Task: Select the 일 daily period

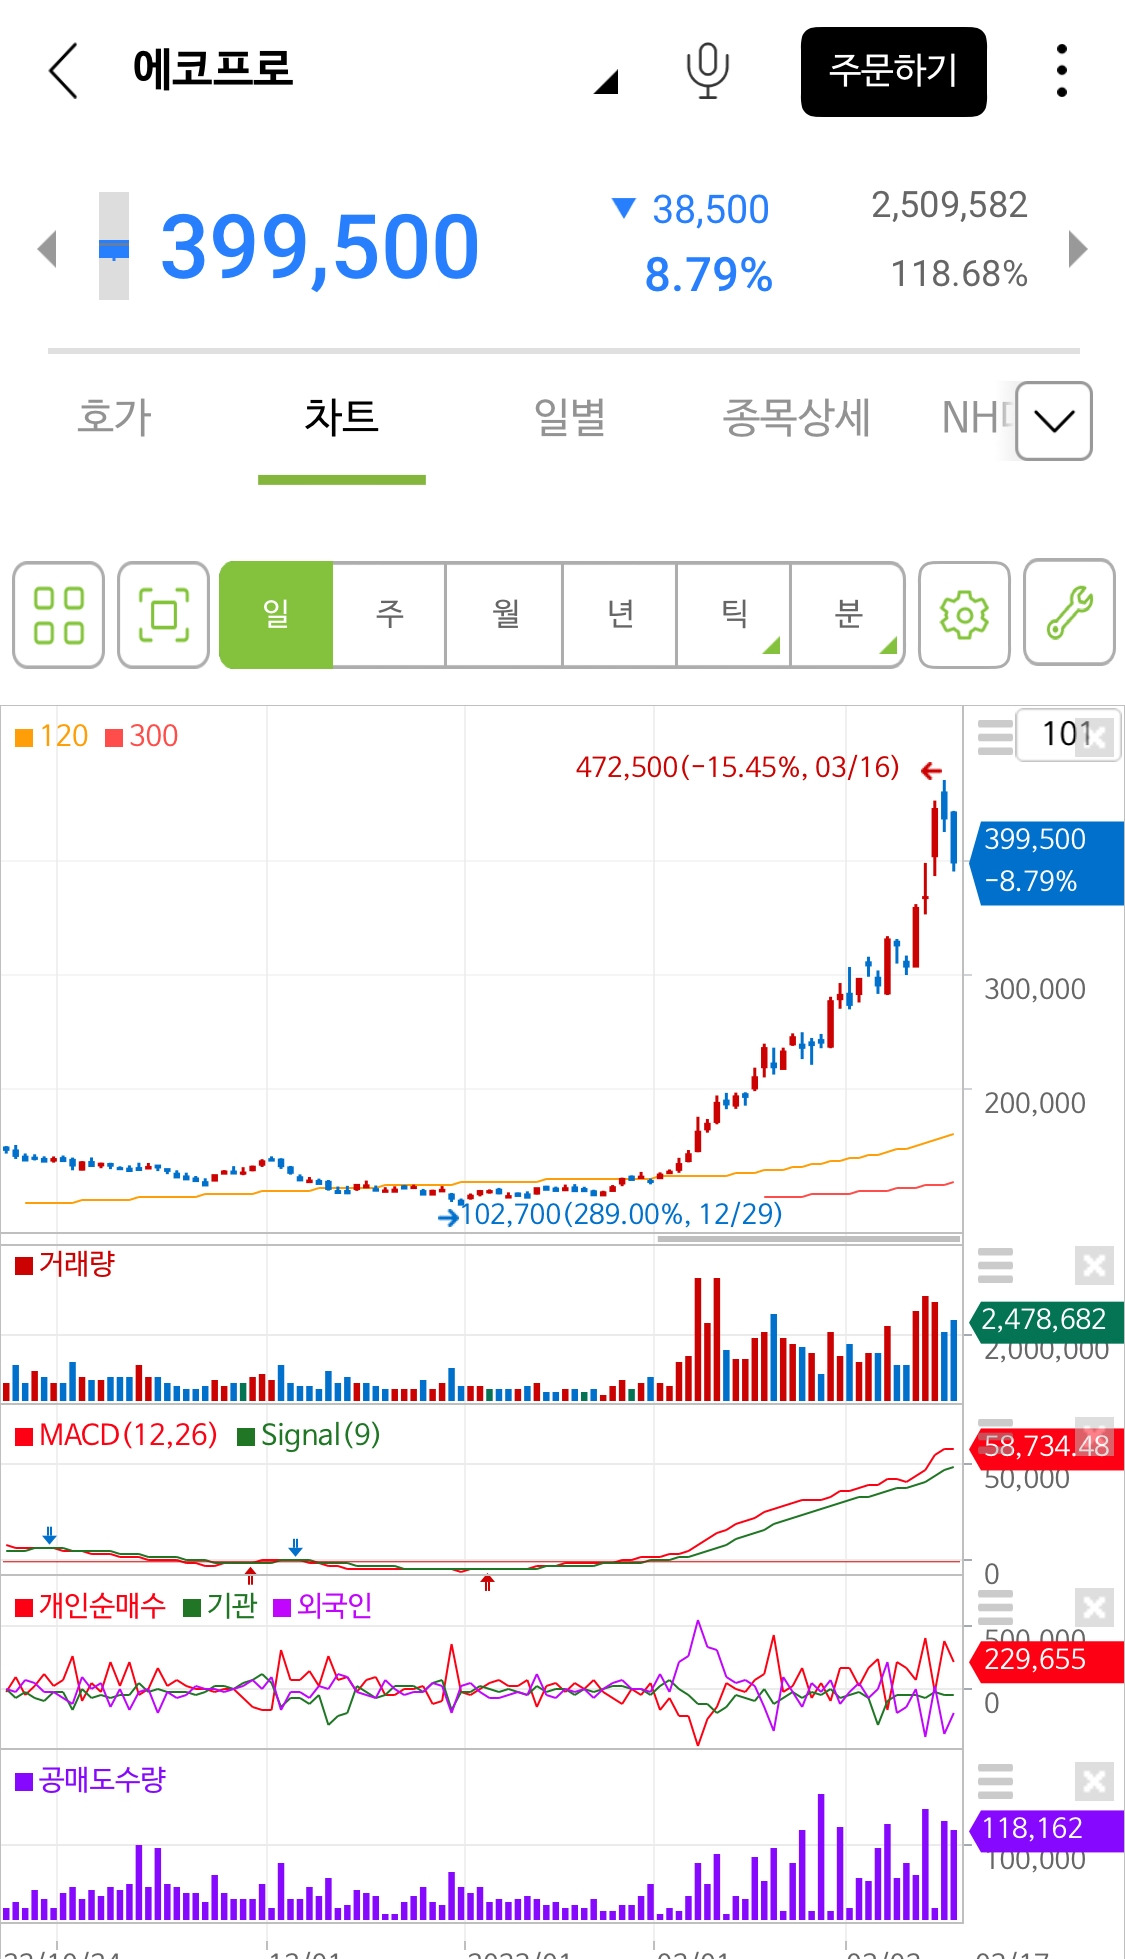Action: (x=276, y=614)
